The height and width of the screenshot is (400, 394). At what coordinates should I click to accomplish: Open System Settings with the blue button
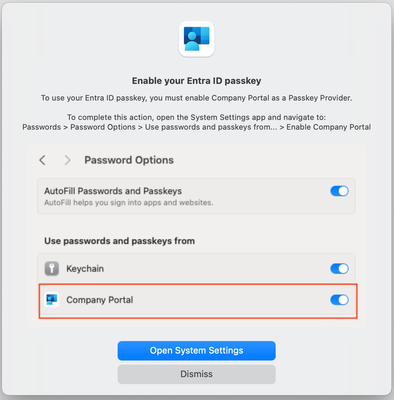coord(196,351)
